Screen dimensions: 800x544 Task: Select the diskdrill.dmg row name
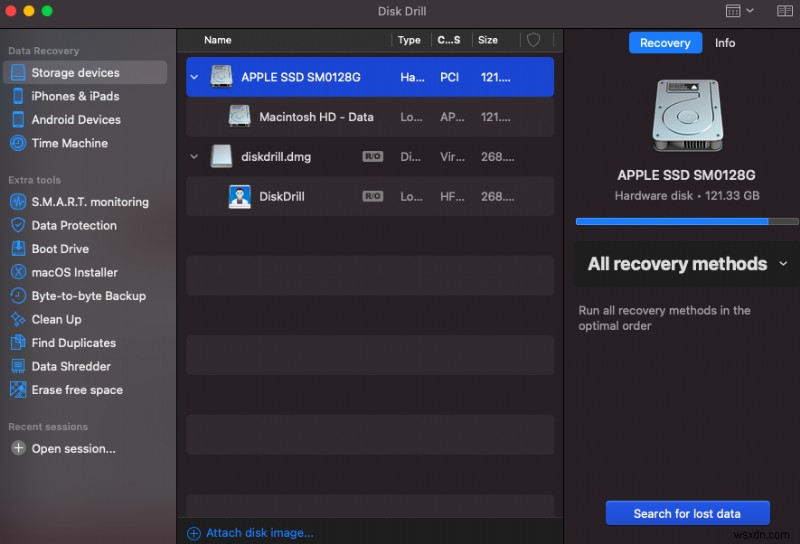click(276, 157)
